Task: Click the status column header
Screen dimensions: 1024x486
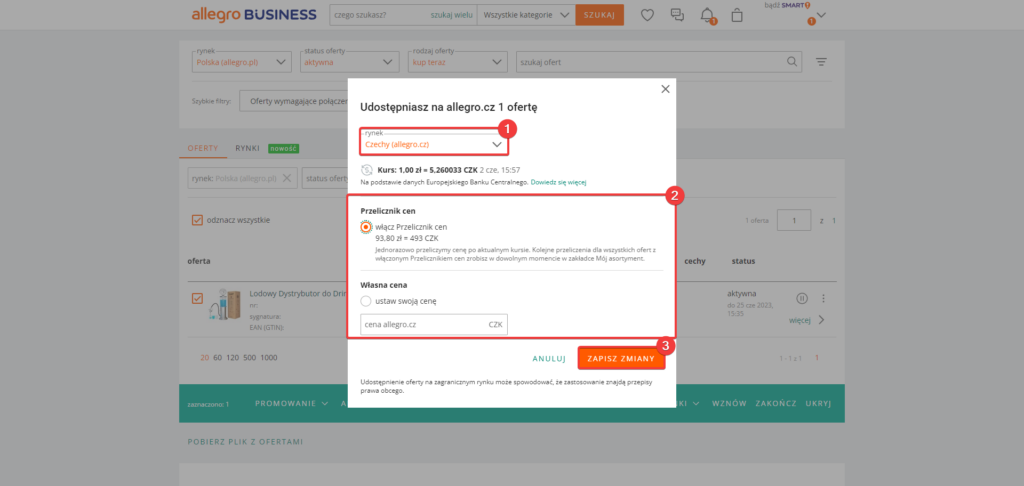Action: [743, 261]
